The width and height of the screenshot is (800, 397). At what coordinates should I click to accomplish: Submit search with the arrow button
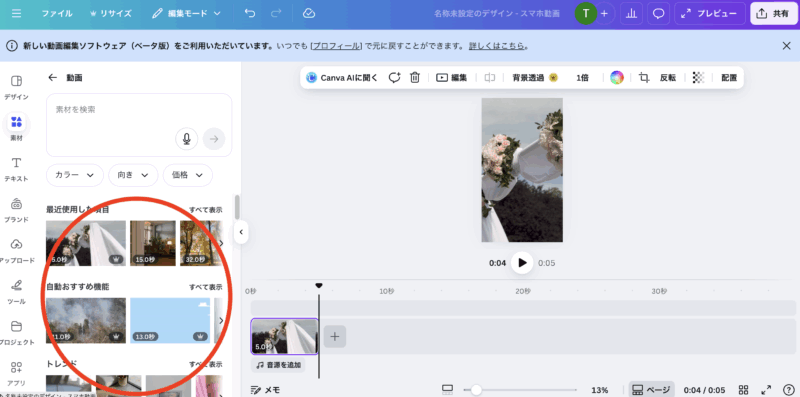point(214,139)
